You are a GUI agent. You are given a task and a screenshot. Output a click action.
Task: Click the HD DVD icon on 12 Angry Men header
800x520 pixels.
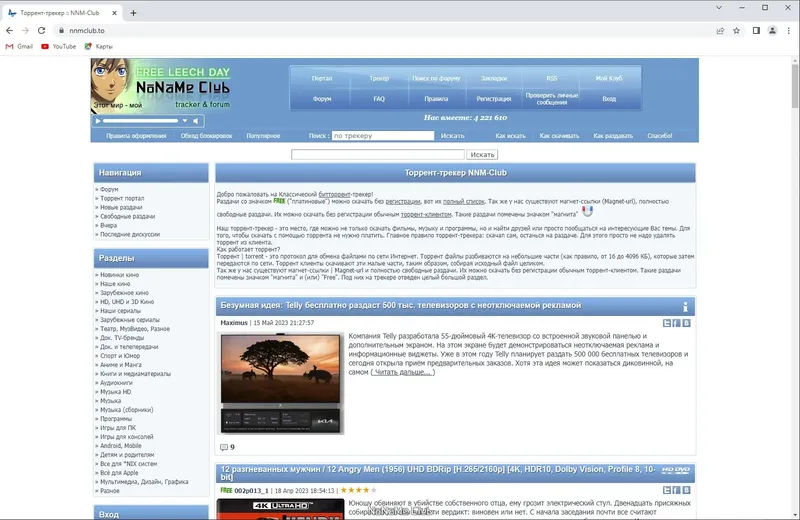tap(676, 470)
